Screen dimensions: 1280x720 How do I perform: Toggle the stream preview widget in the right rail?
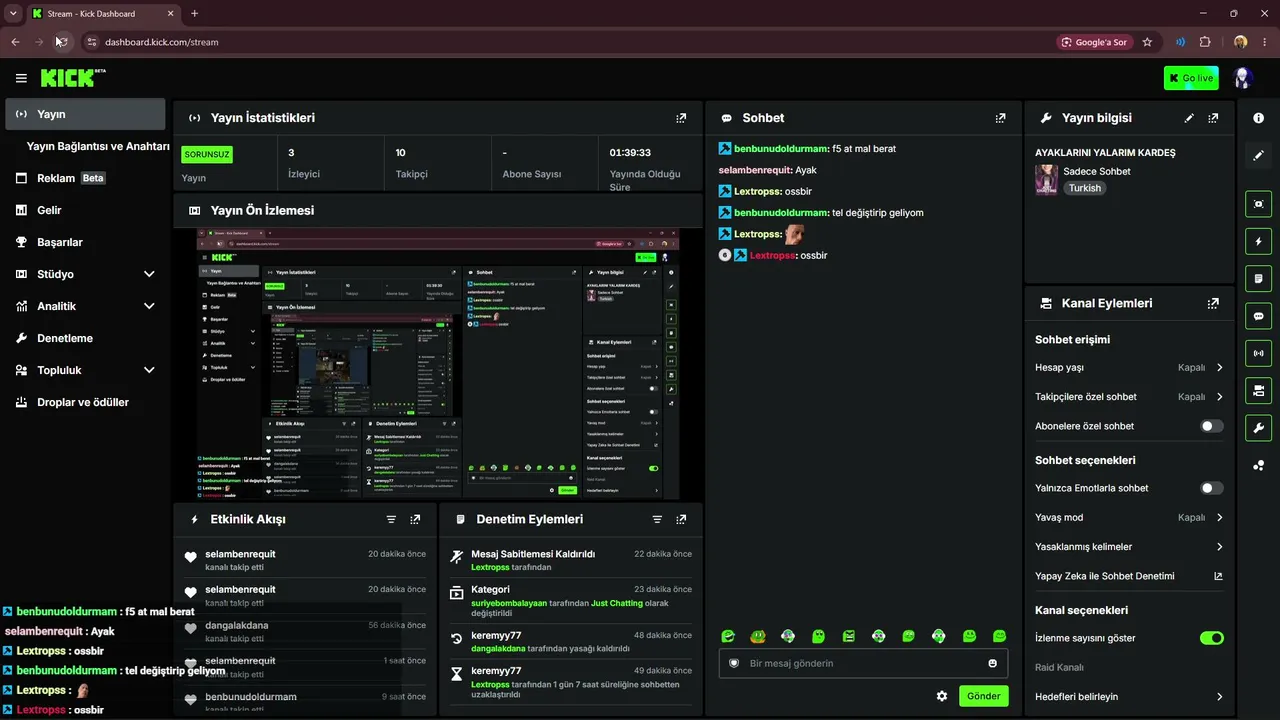coord(1258,204)
